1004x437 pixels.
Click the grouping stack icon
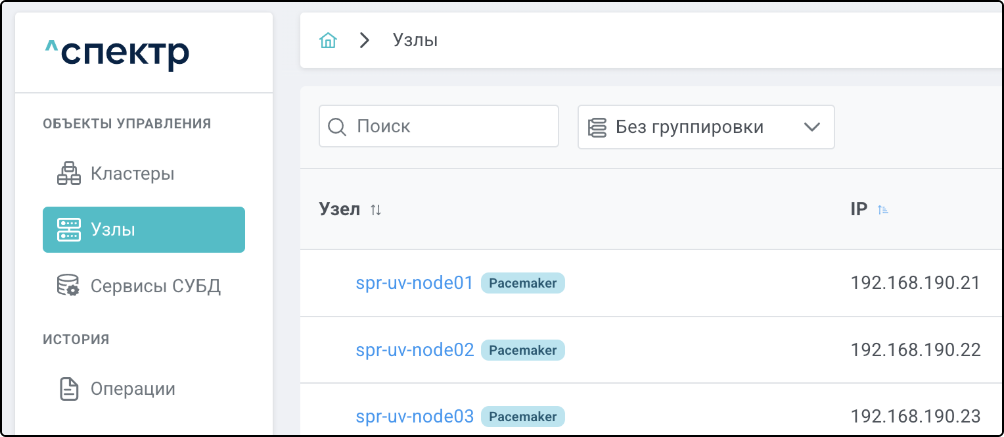598,127
